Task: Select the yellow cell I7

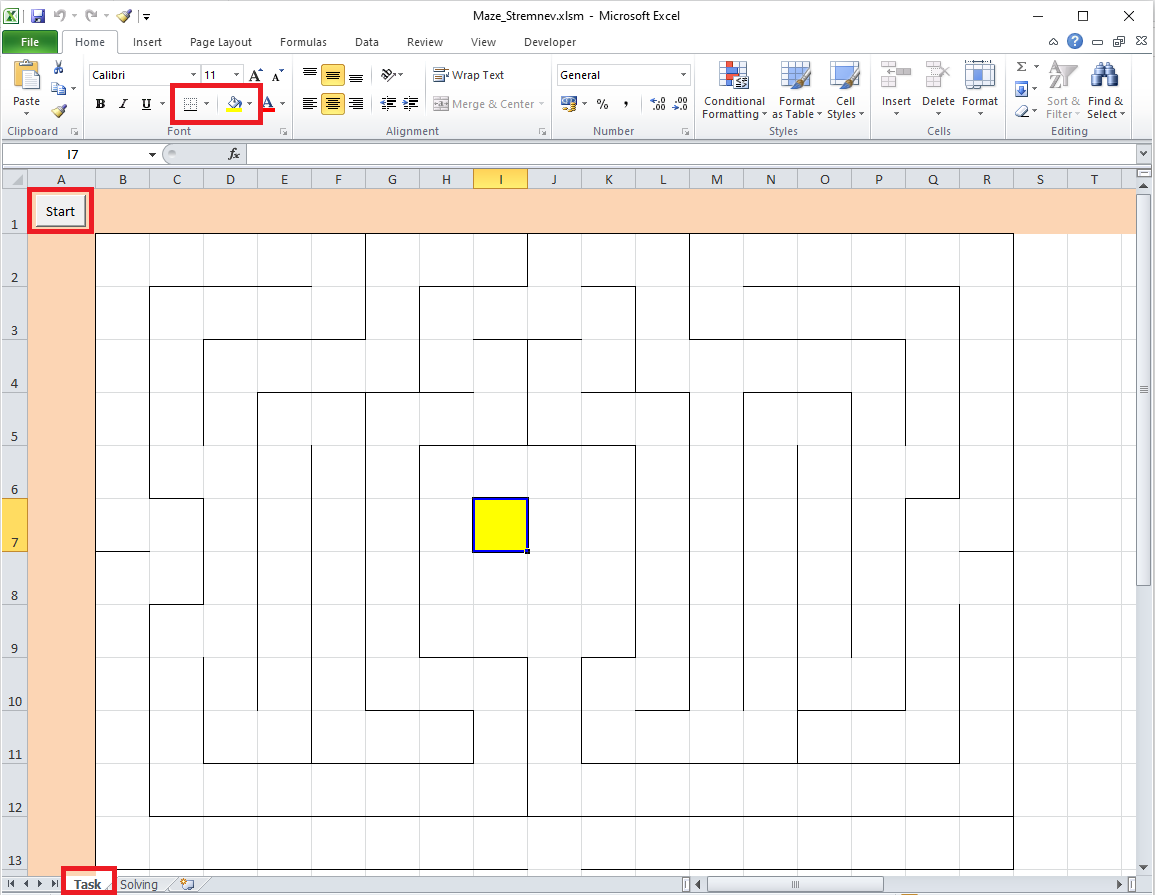Action: [x=500, y=524]
